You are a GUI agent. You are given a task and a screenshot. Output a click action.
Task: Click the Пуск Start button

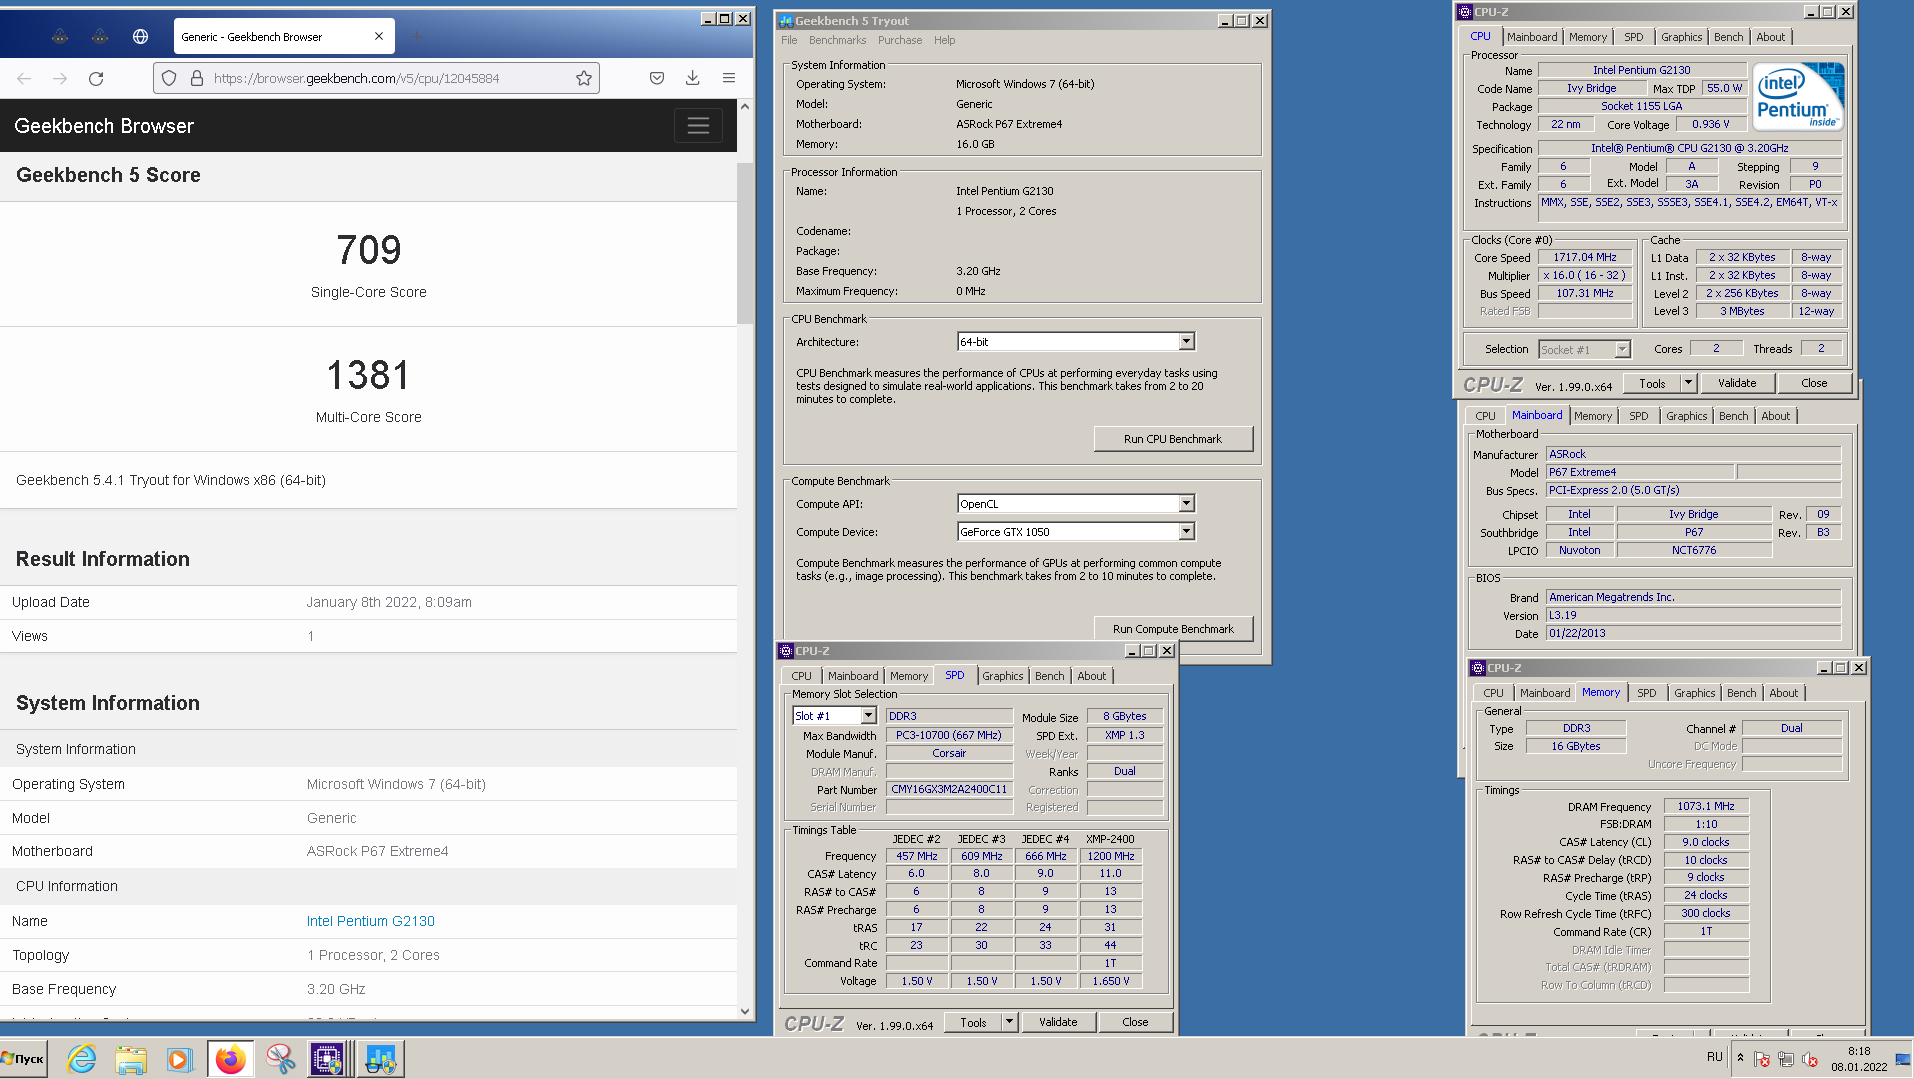(24, 1059)
